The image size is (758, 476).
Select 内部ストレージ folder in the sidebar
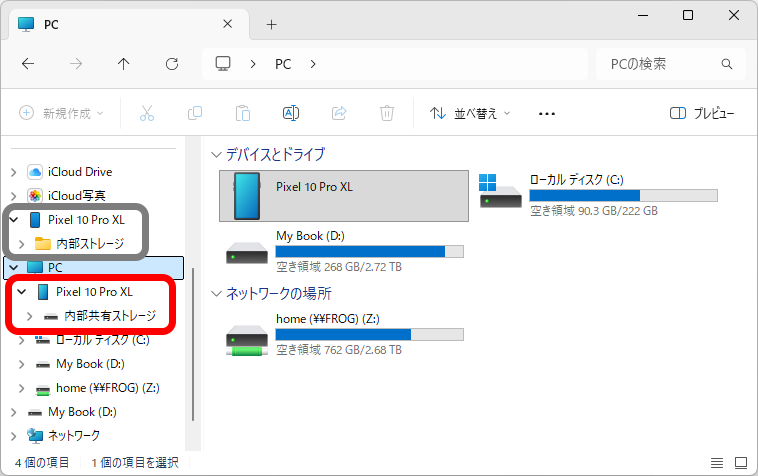90,244
